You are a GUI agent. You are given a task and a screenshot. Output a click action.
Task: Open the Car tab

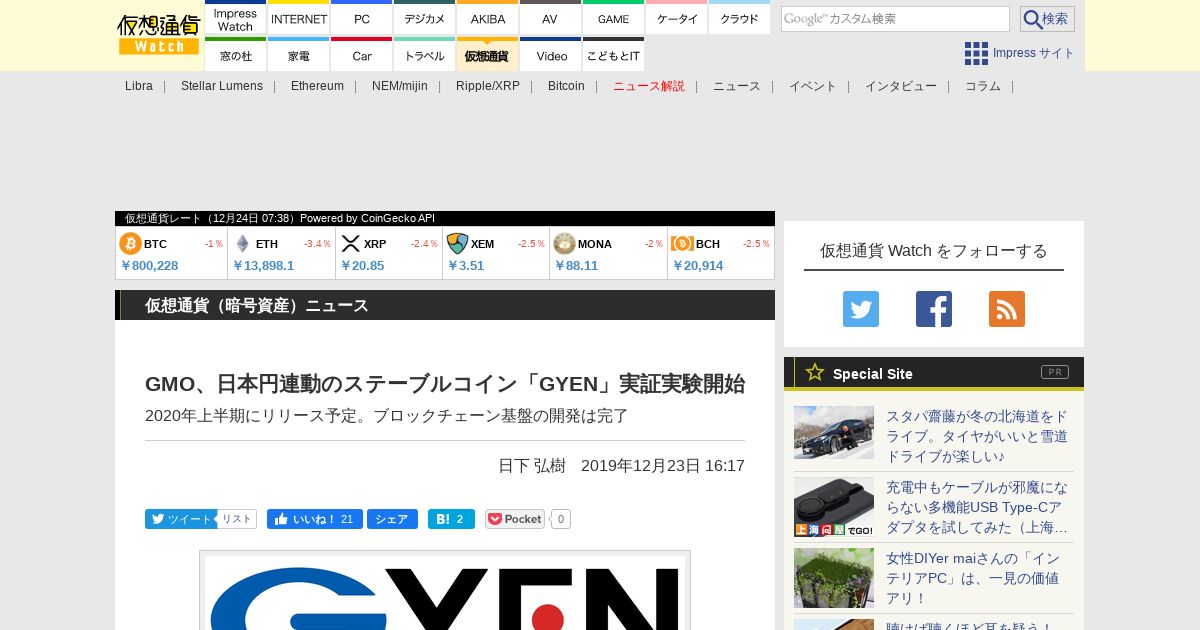[362, 56]
